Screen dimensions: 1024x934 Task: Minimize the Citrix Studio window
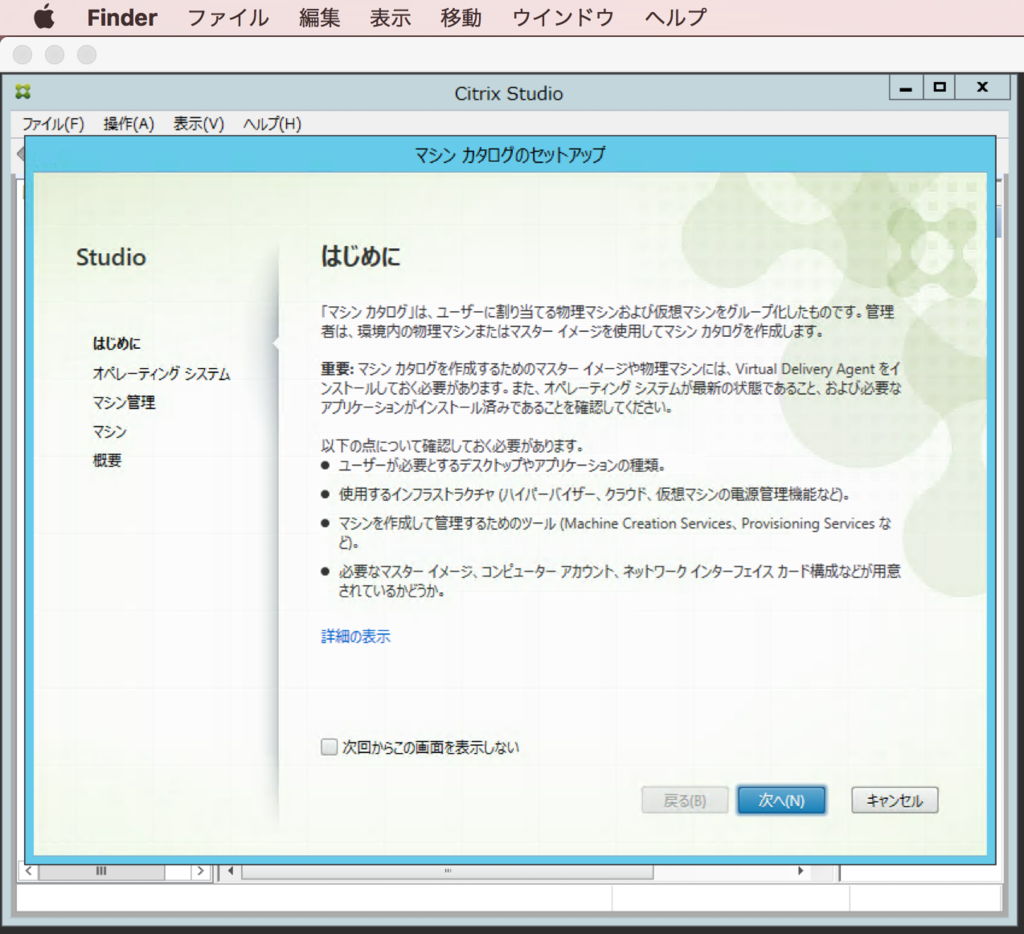906,88
